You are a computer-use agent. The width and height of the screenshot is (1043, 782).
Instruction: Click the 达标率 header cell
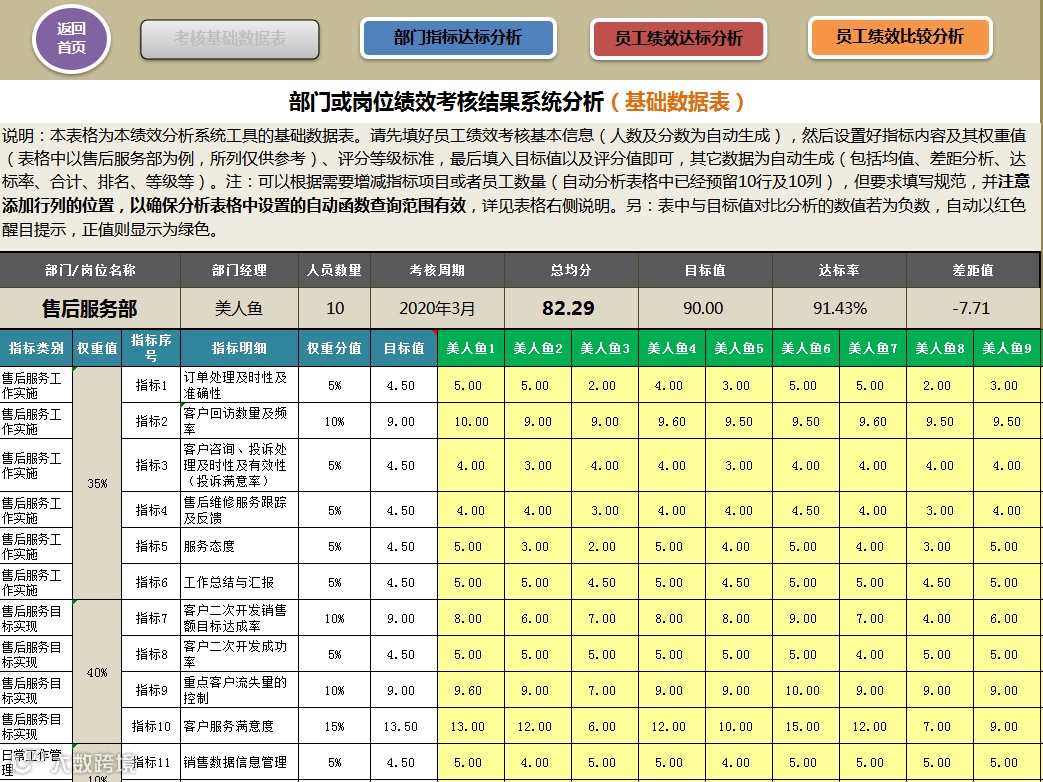(839, 271)
